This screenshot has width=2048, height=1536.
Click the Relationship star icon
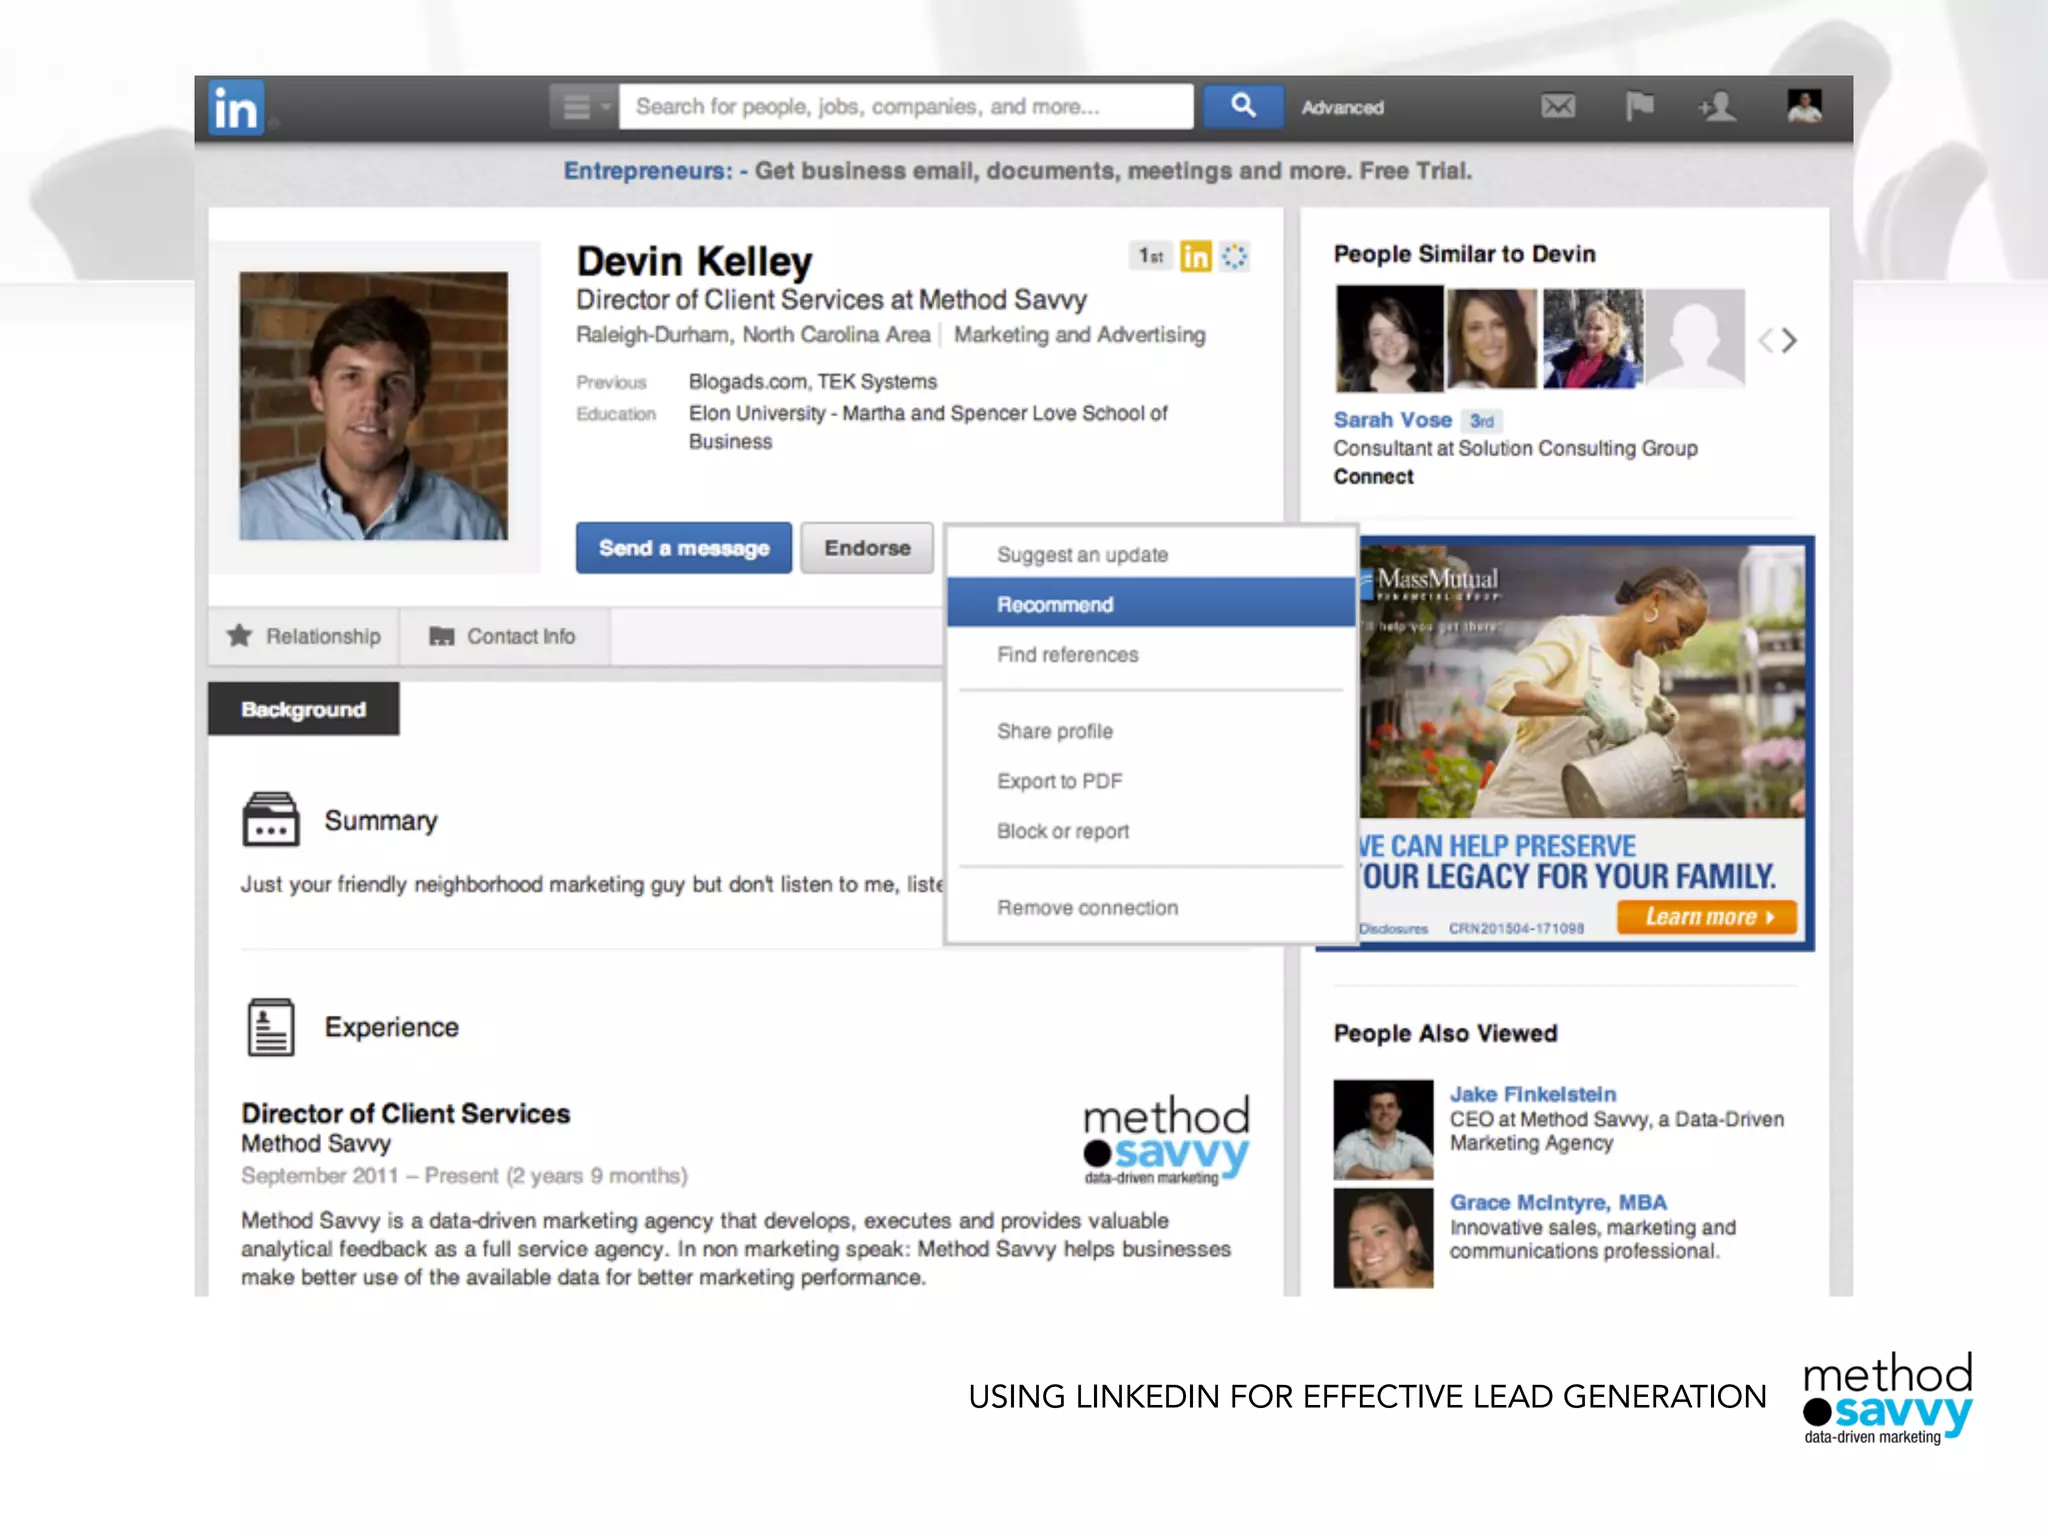239,635
